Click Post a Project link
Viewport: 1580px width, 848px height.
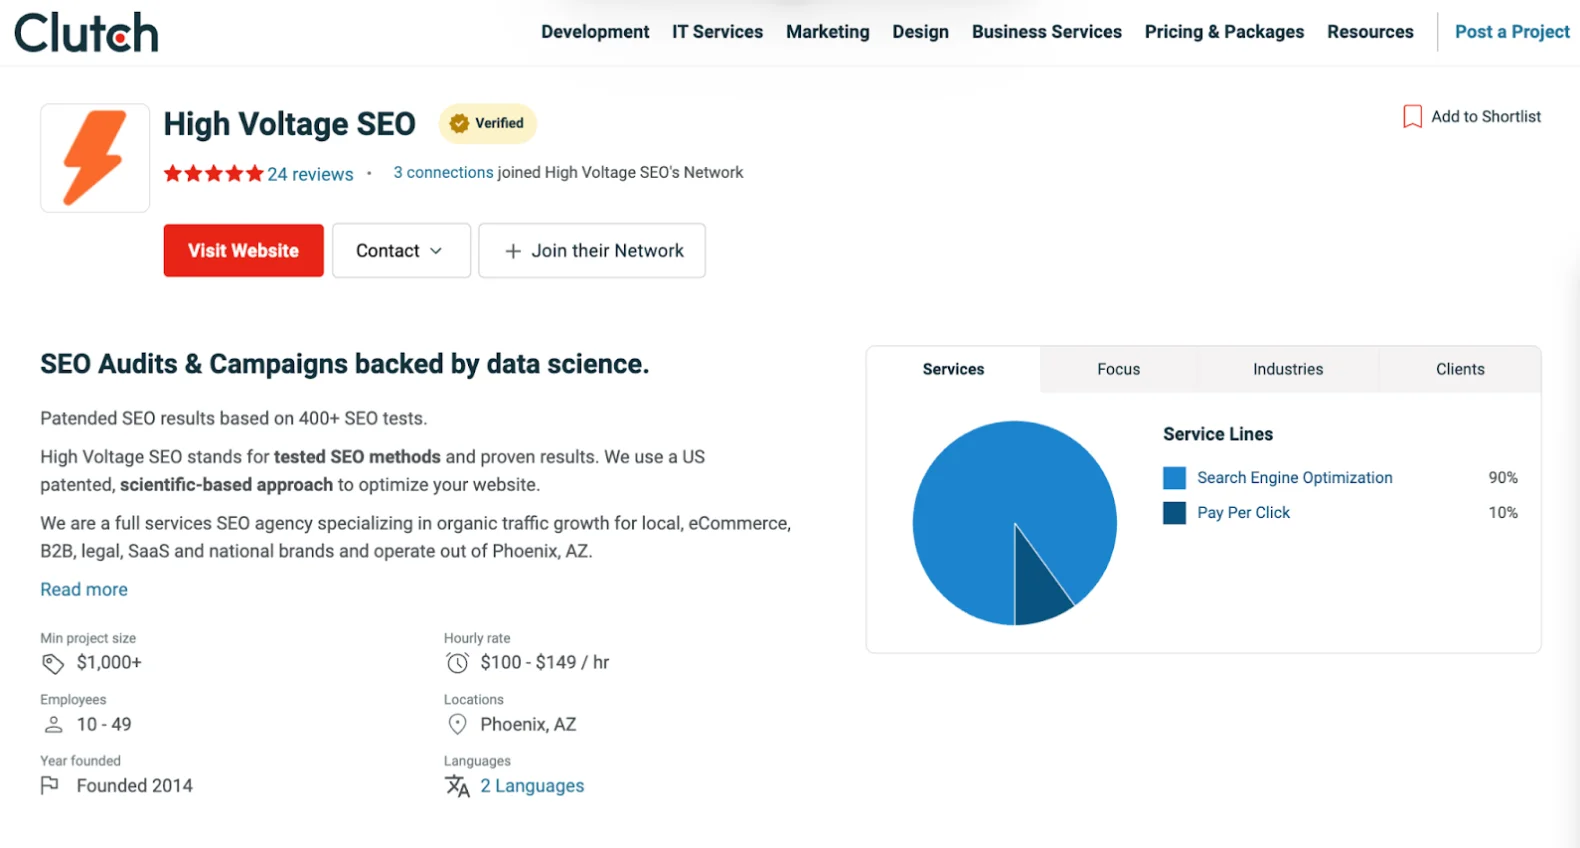(1512, 32)
